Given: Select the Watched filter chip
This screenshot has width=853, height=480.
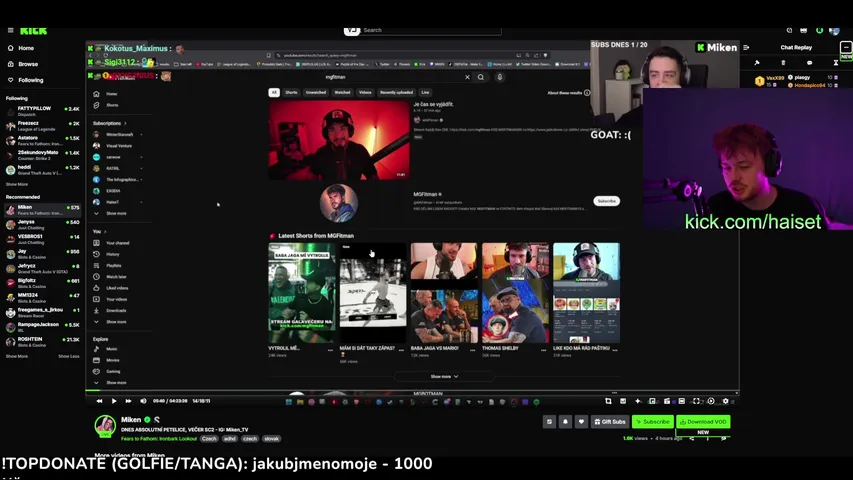Looking at the screenshot, I should point(342,93).
